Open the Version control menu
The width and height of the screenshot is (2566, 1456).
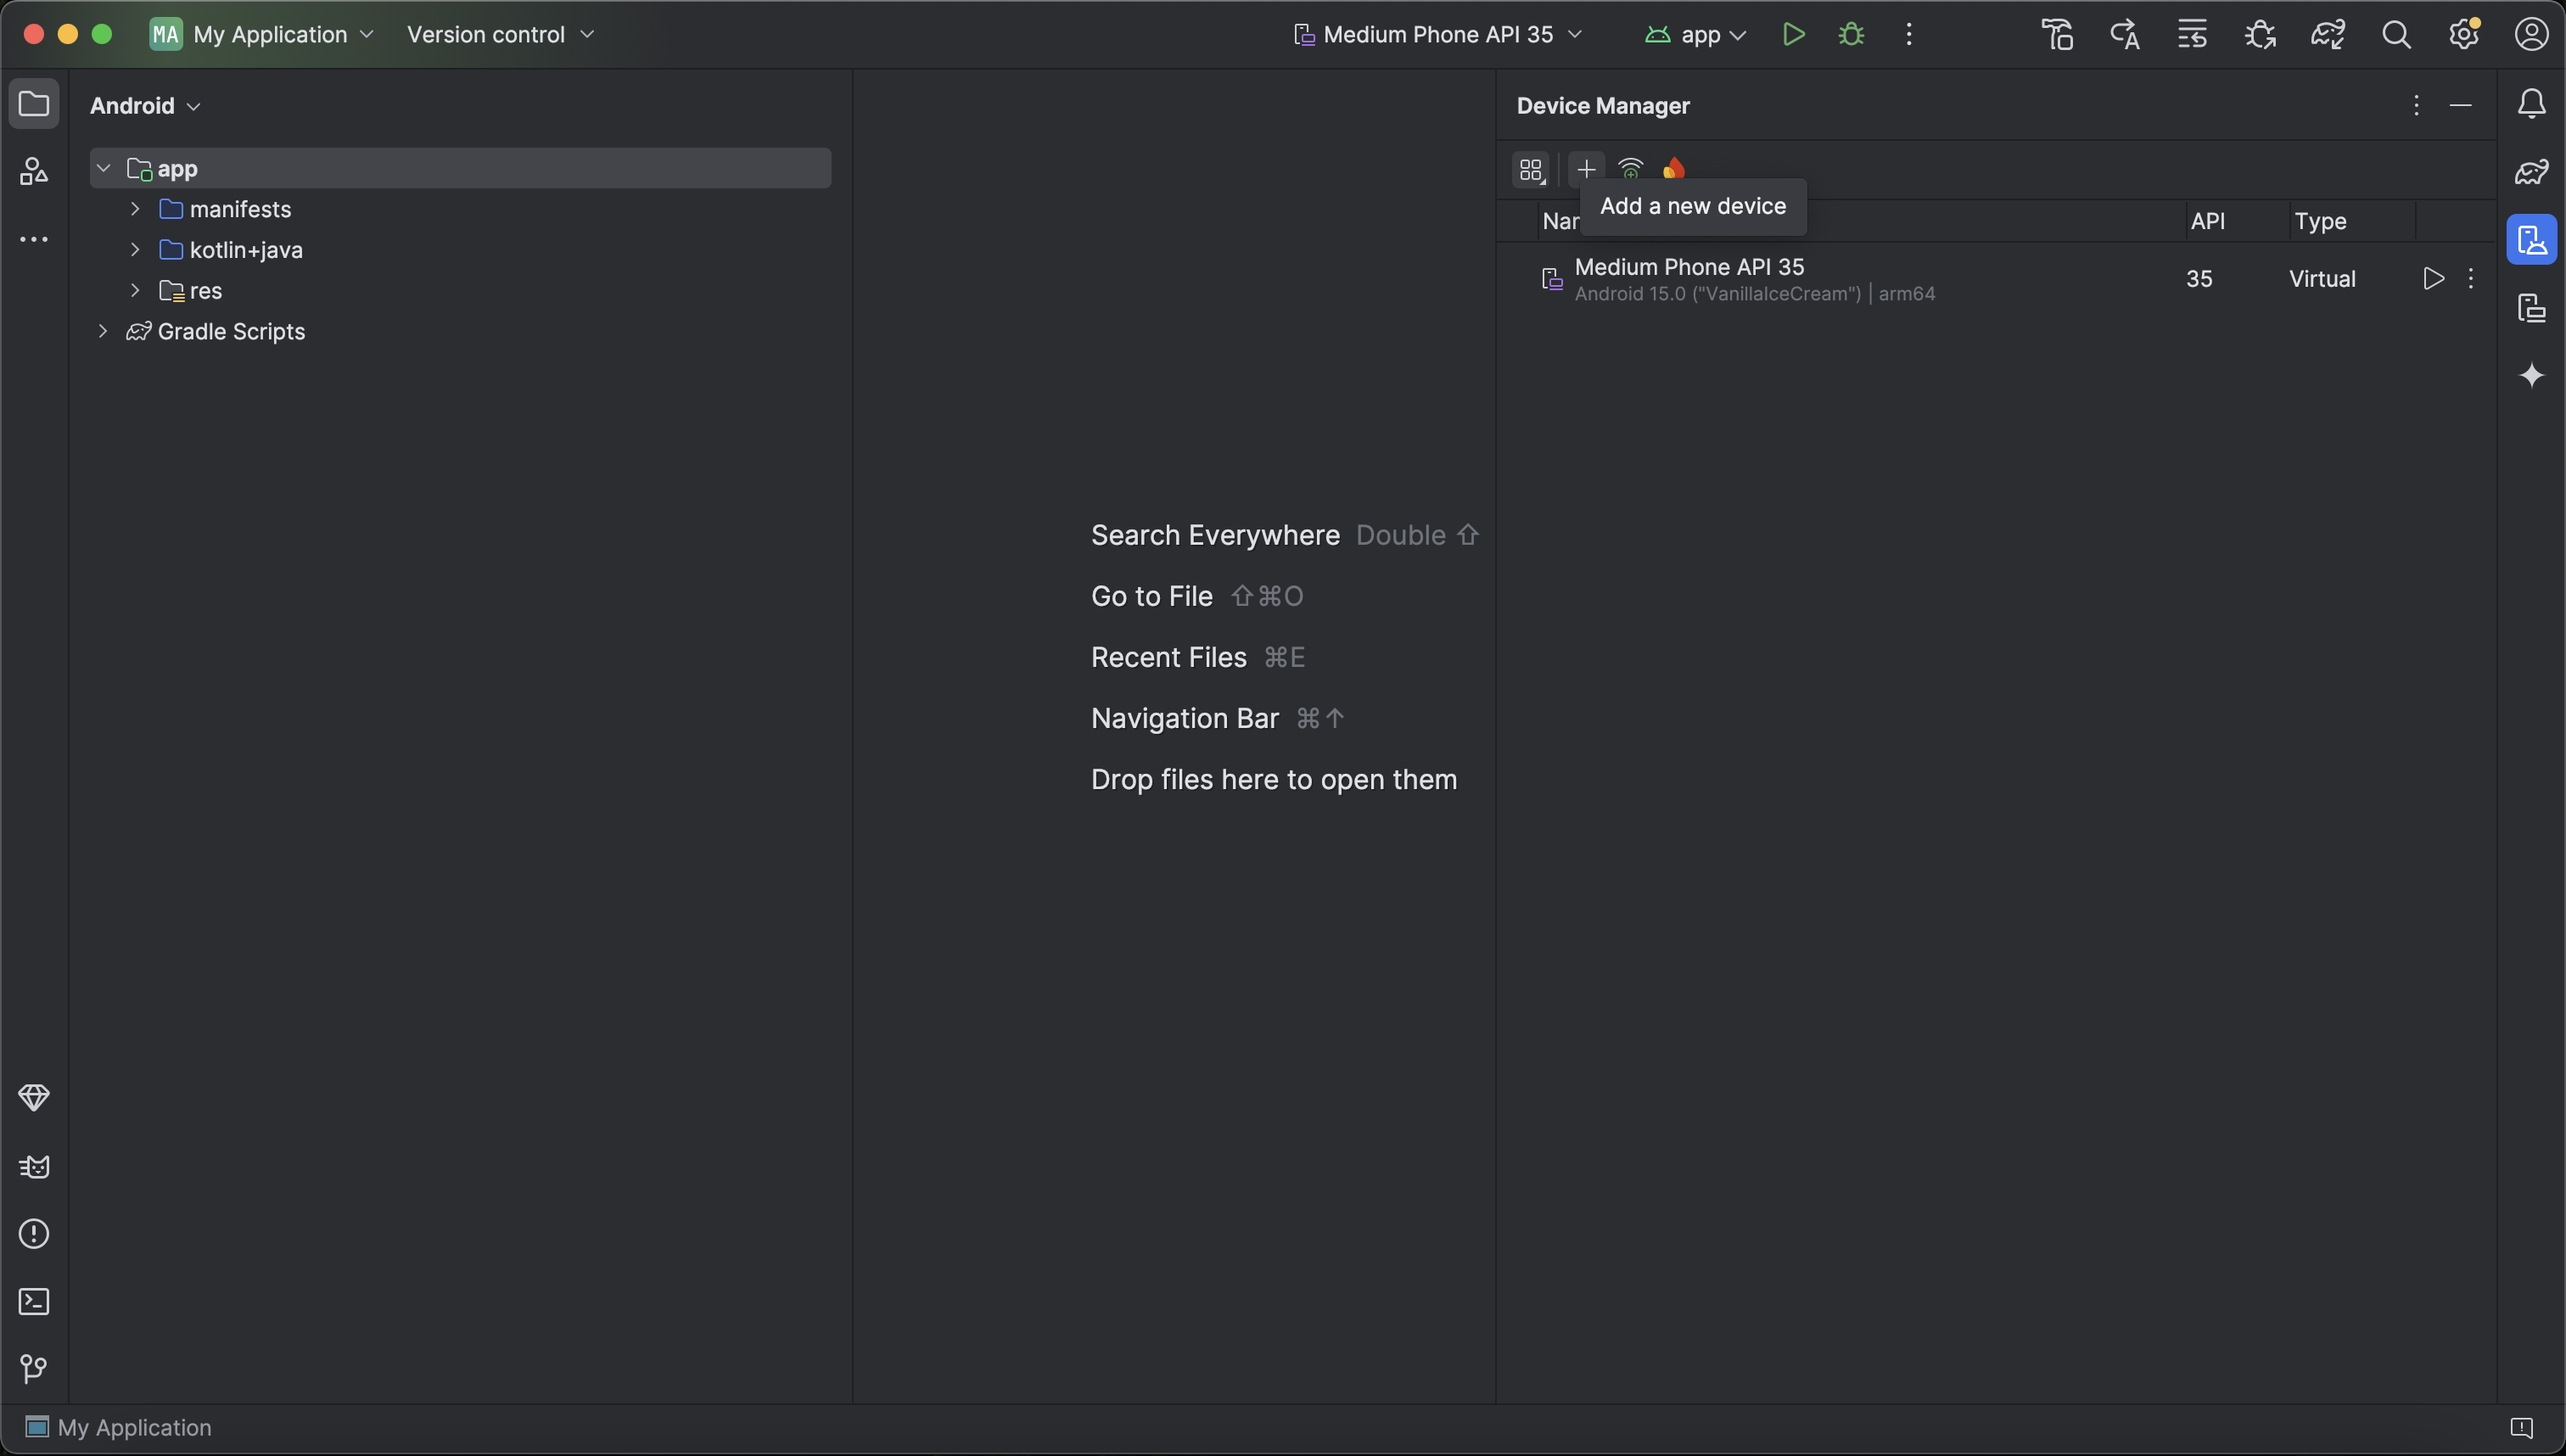[500, 35]
